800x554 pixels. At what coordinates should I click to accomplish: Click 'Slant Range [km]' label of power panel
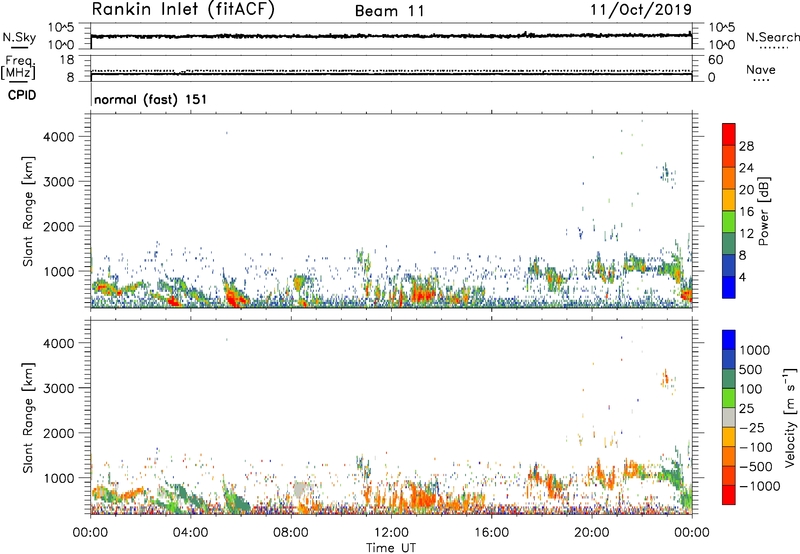pyautogui.click(x=28, y=211)
